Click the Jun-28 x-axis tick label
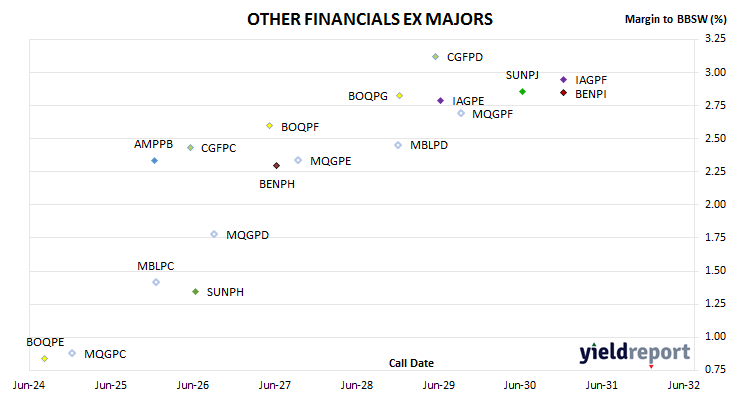This screenshot has width=730, height=399. tap(357, 385)
